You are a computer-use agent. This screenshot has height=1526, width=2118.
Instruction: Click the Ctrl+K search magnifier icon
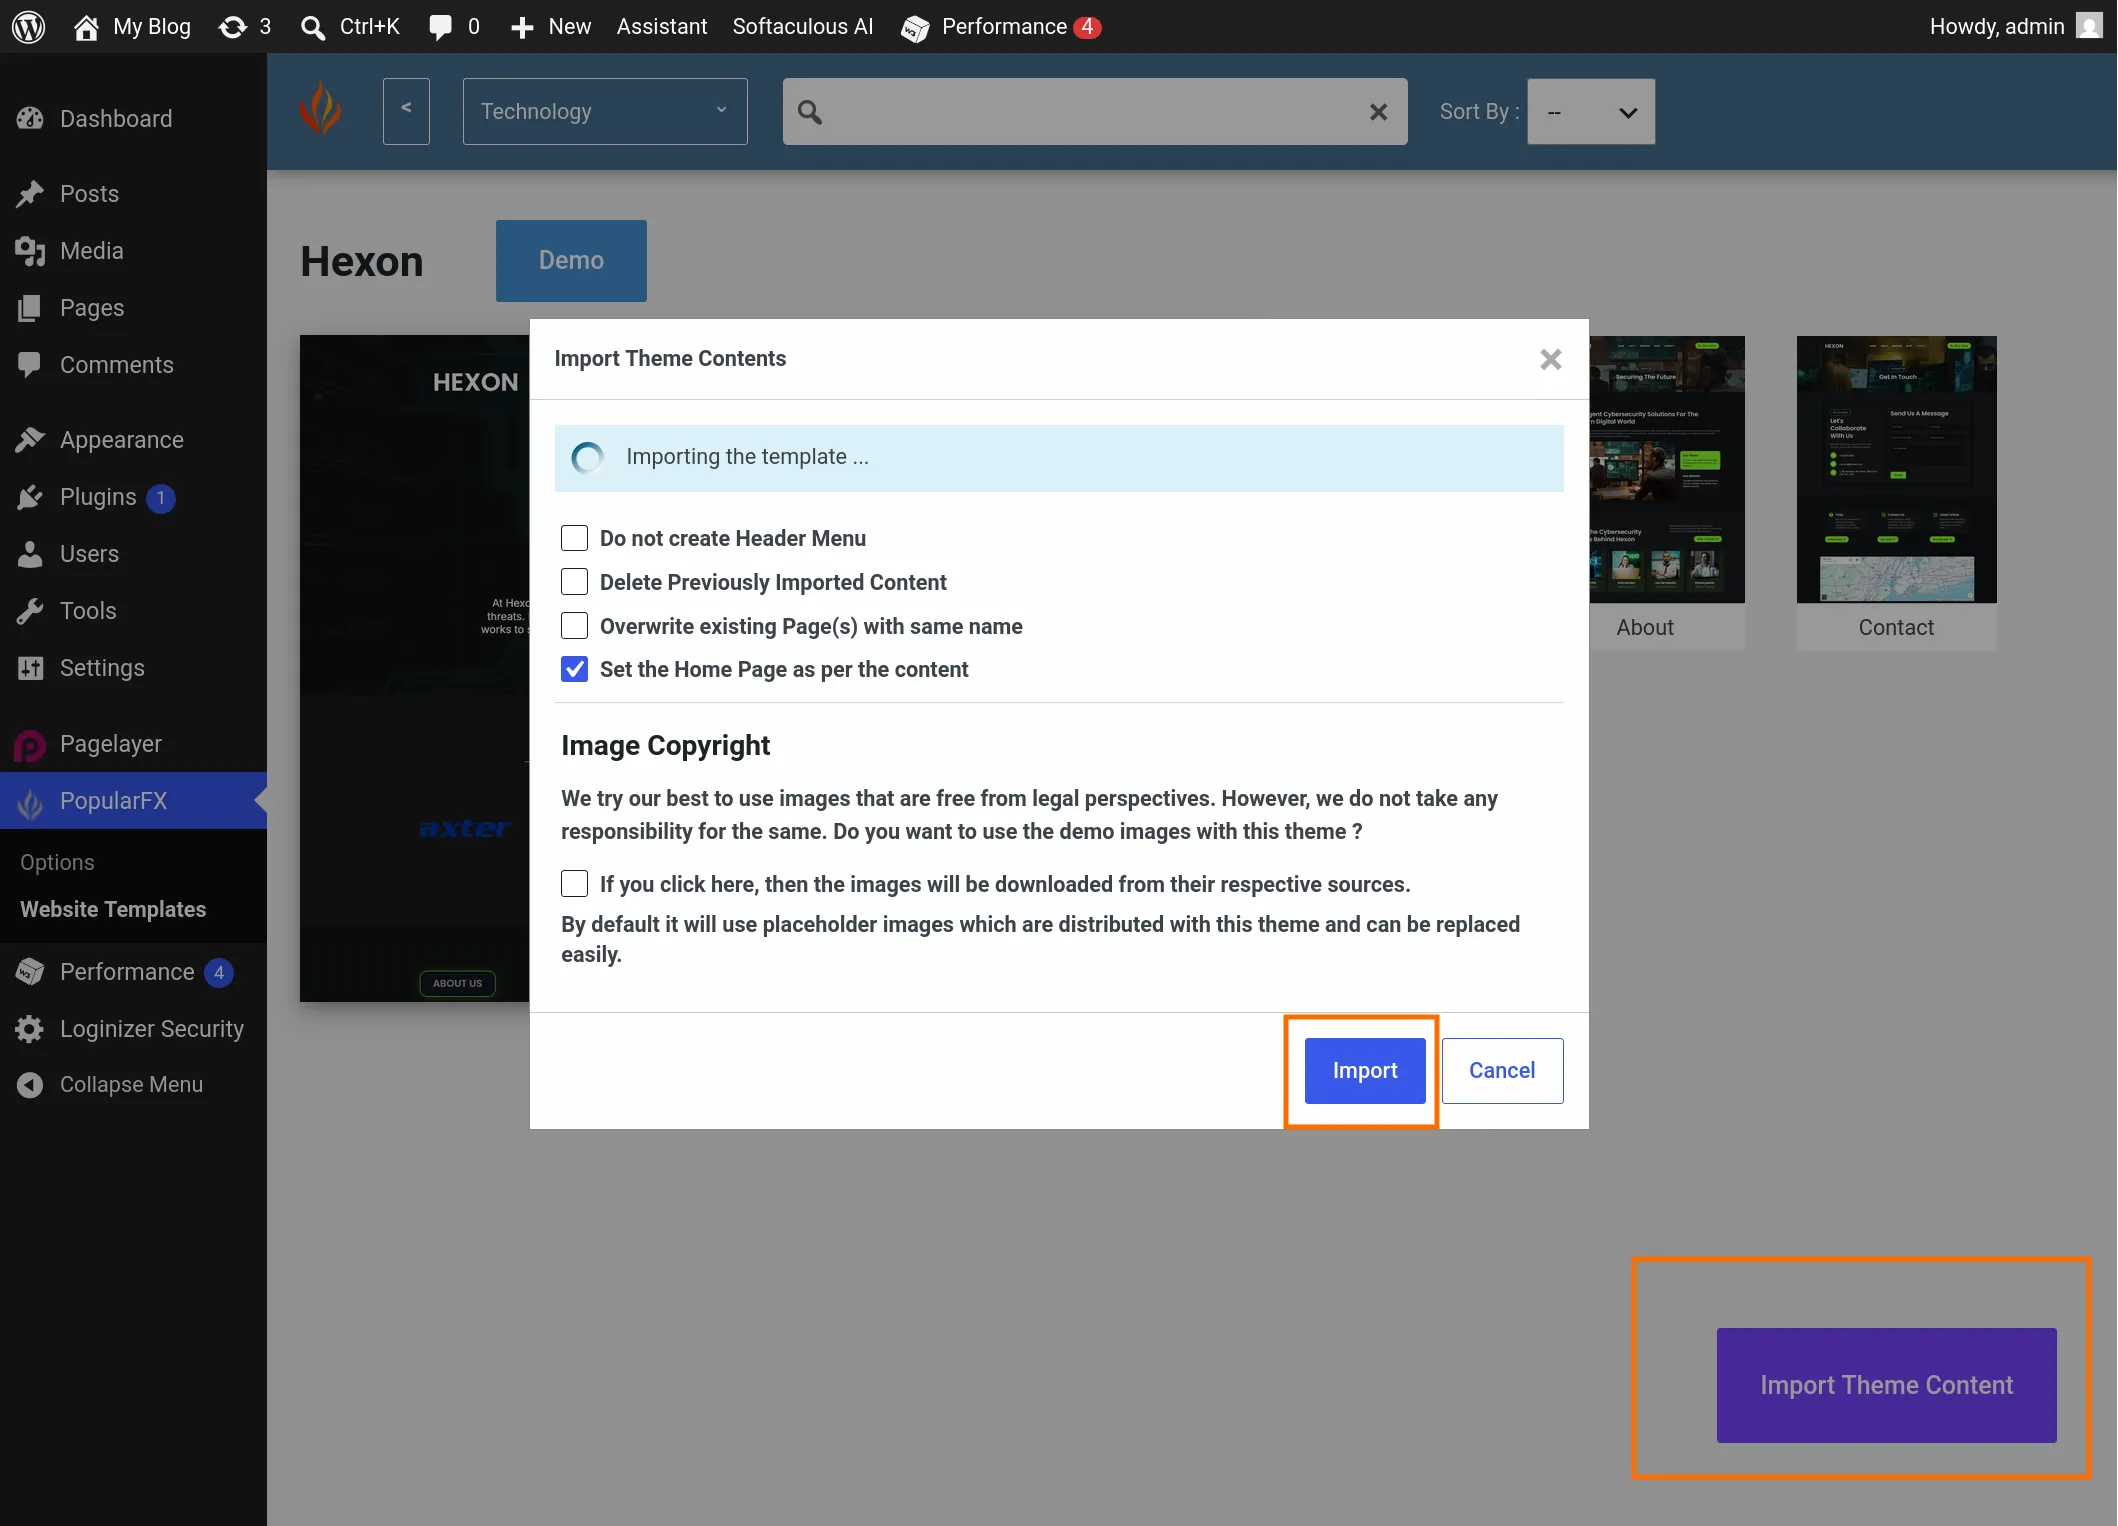(313, 27)
